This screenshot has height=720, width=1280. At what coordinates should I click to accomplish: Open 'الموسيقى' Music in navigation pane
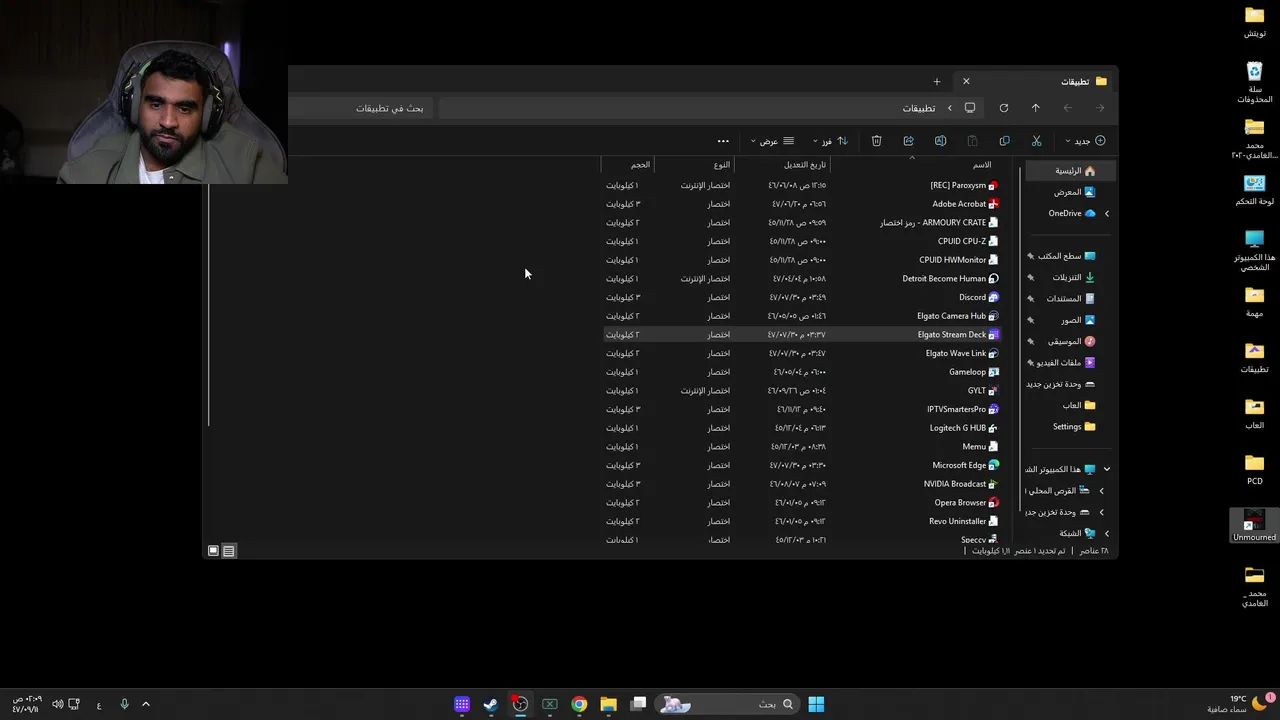point(1071,341)
